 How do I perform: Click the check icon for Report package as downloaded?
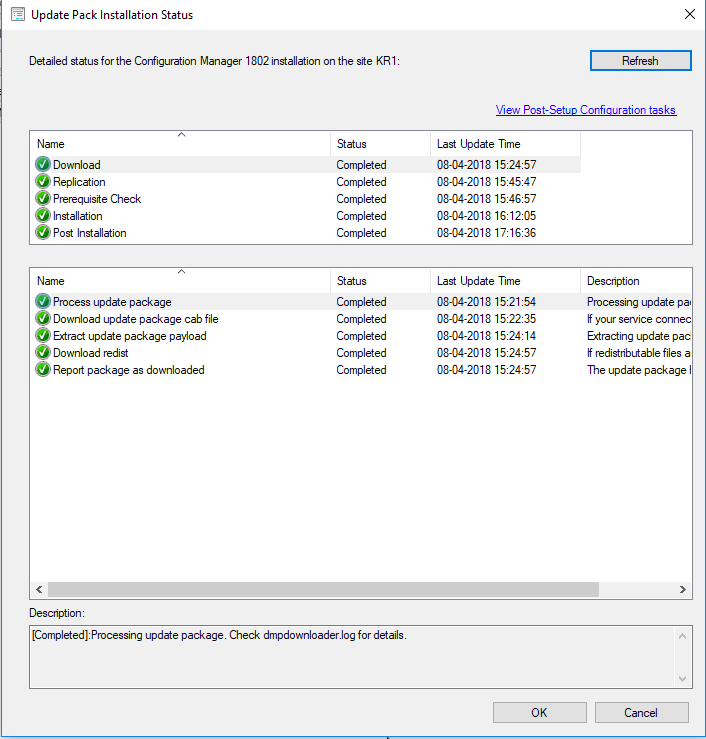click(x=43, y=370)
